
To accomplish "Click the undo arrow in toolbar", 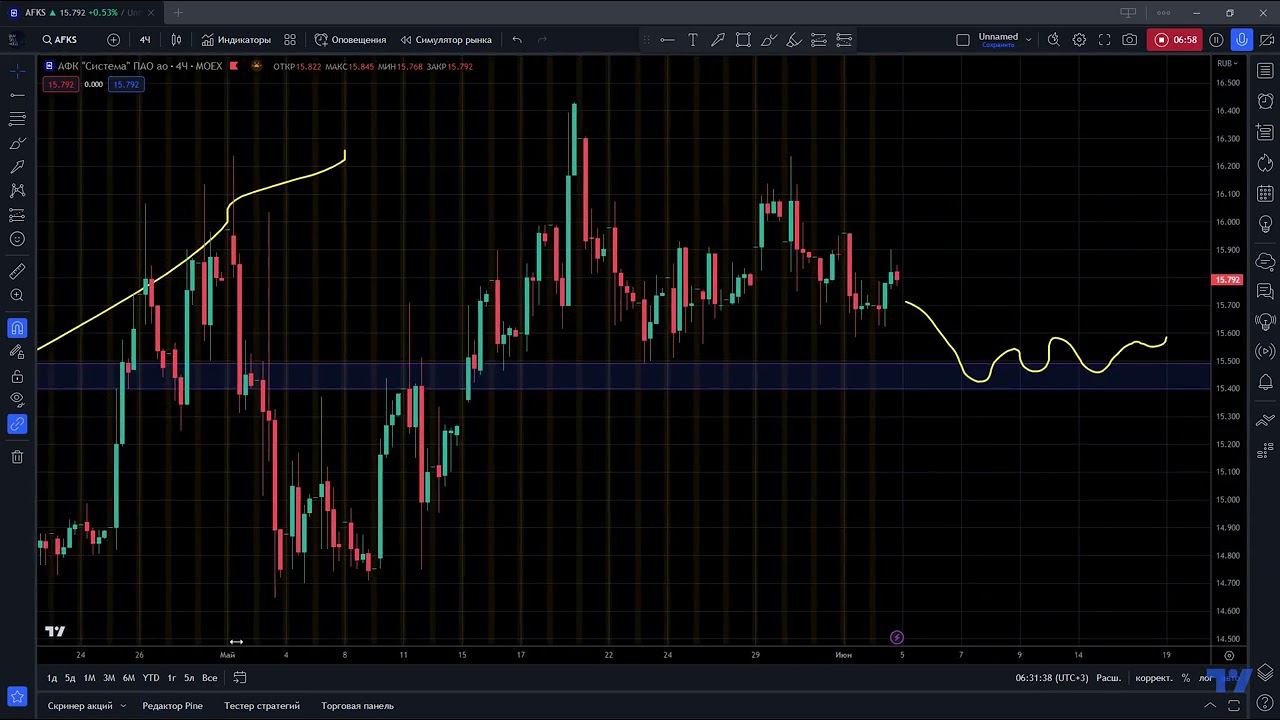I will pyautogui.click(x=517, y=40).
